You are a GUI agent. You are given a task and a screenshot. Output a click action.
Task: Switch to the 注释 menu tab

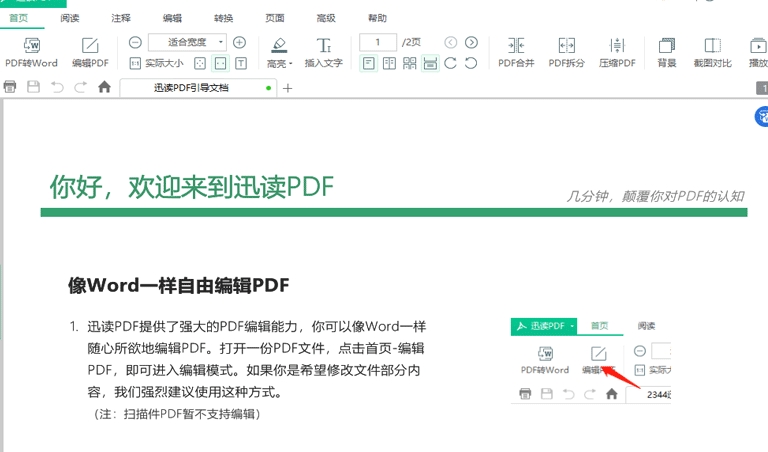121,18
